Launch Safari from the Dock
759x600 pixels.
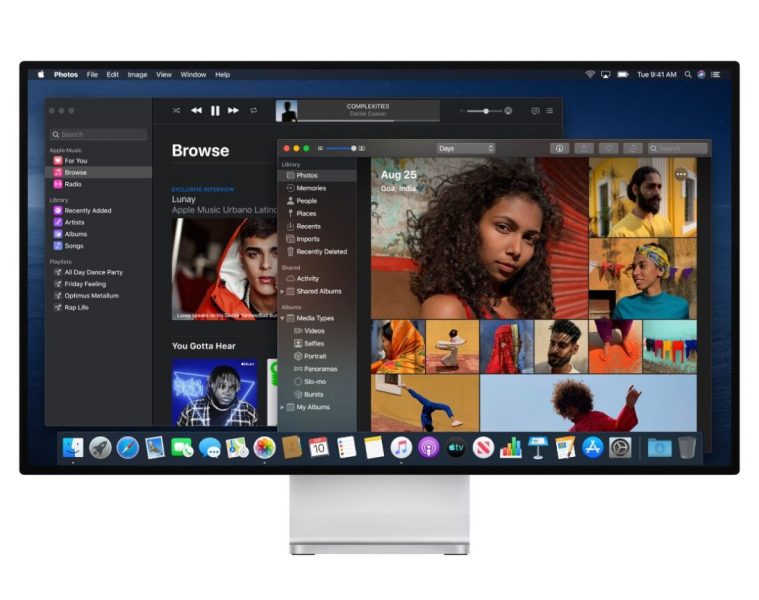(x=128, y=448)
